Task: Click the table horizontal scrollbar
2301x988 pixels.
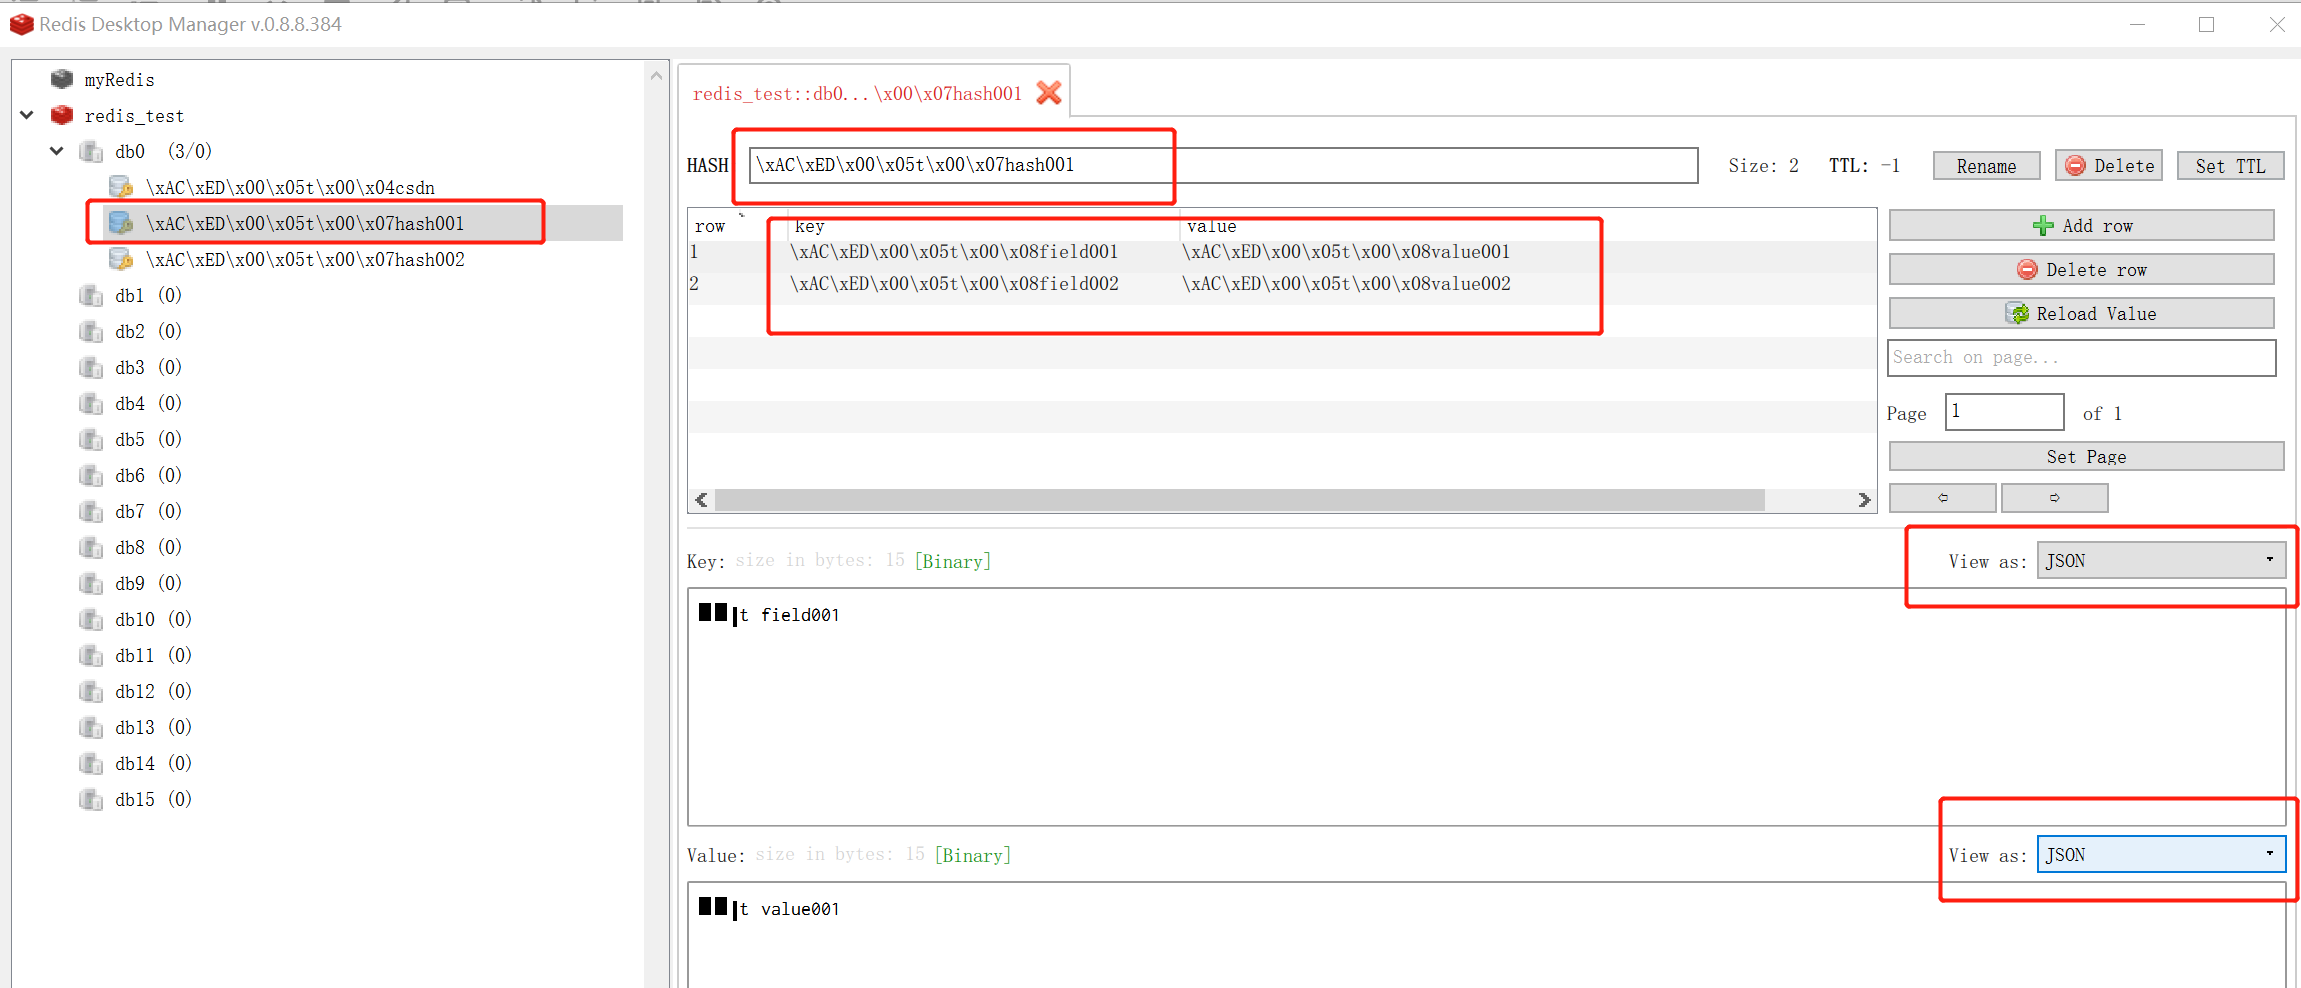Action: pyautogui.click(x=1240, y=499)
